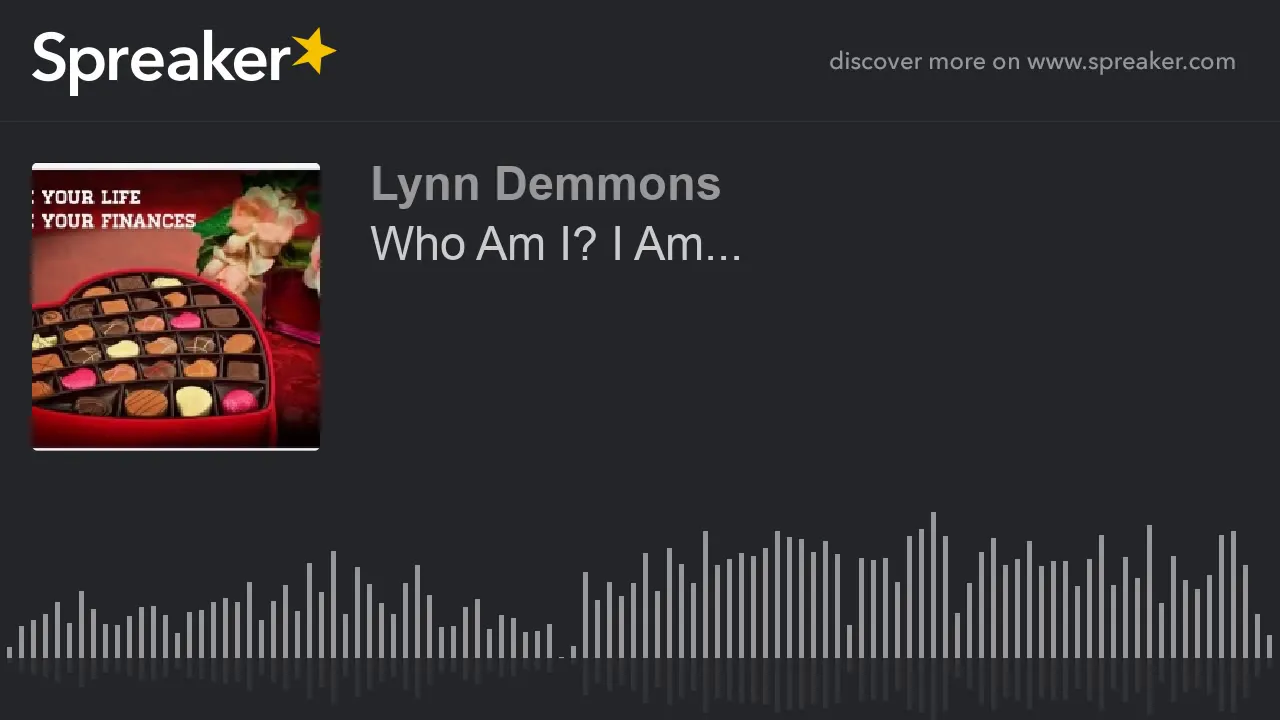Click the last waveform bar at right edge
The image size is (1280, 720).
click(1269, 646)
